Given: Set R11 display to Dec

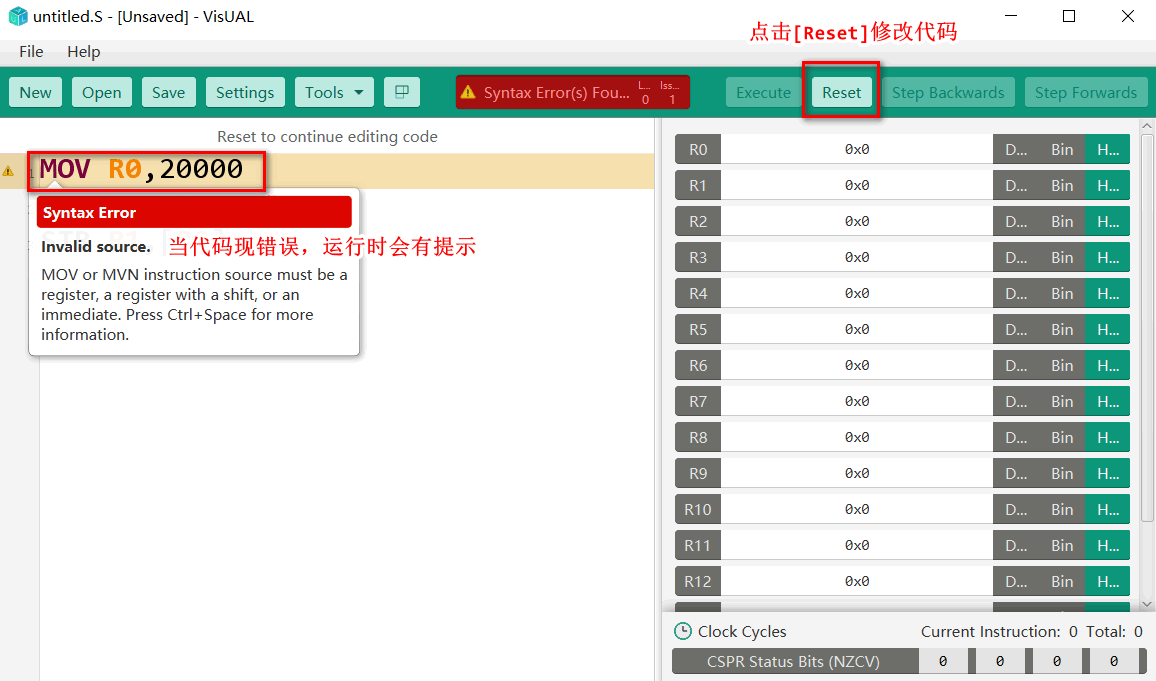Looking at the screenshot, I should 1016,545.
